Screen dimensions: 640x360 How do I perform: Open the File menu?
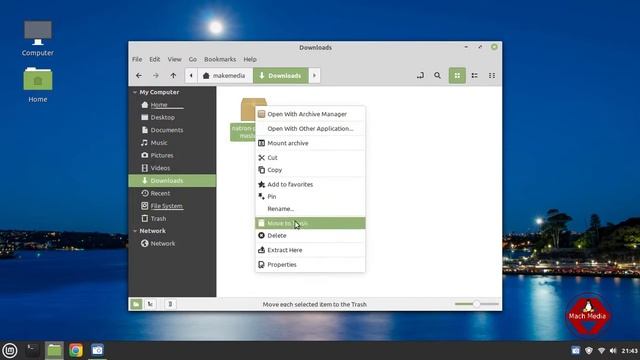click(x=137, y=59)
